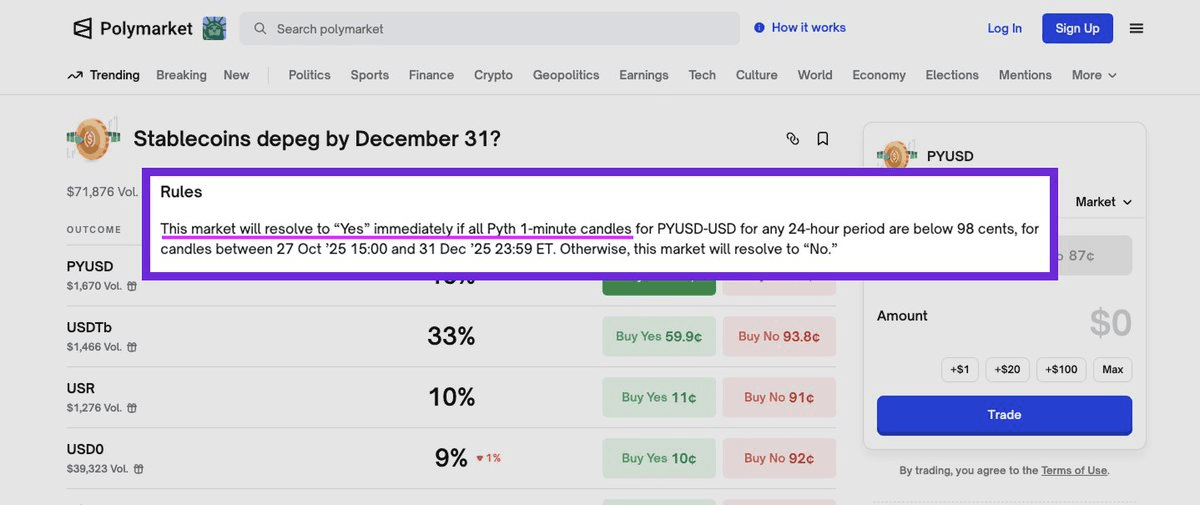Click the Statue of Liberty icon beside logo

[x=214, y=28]
